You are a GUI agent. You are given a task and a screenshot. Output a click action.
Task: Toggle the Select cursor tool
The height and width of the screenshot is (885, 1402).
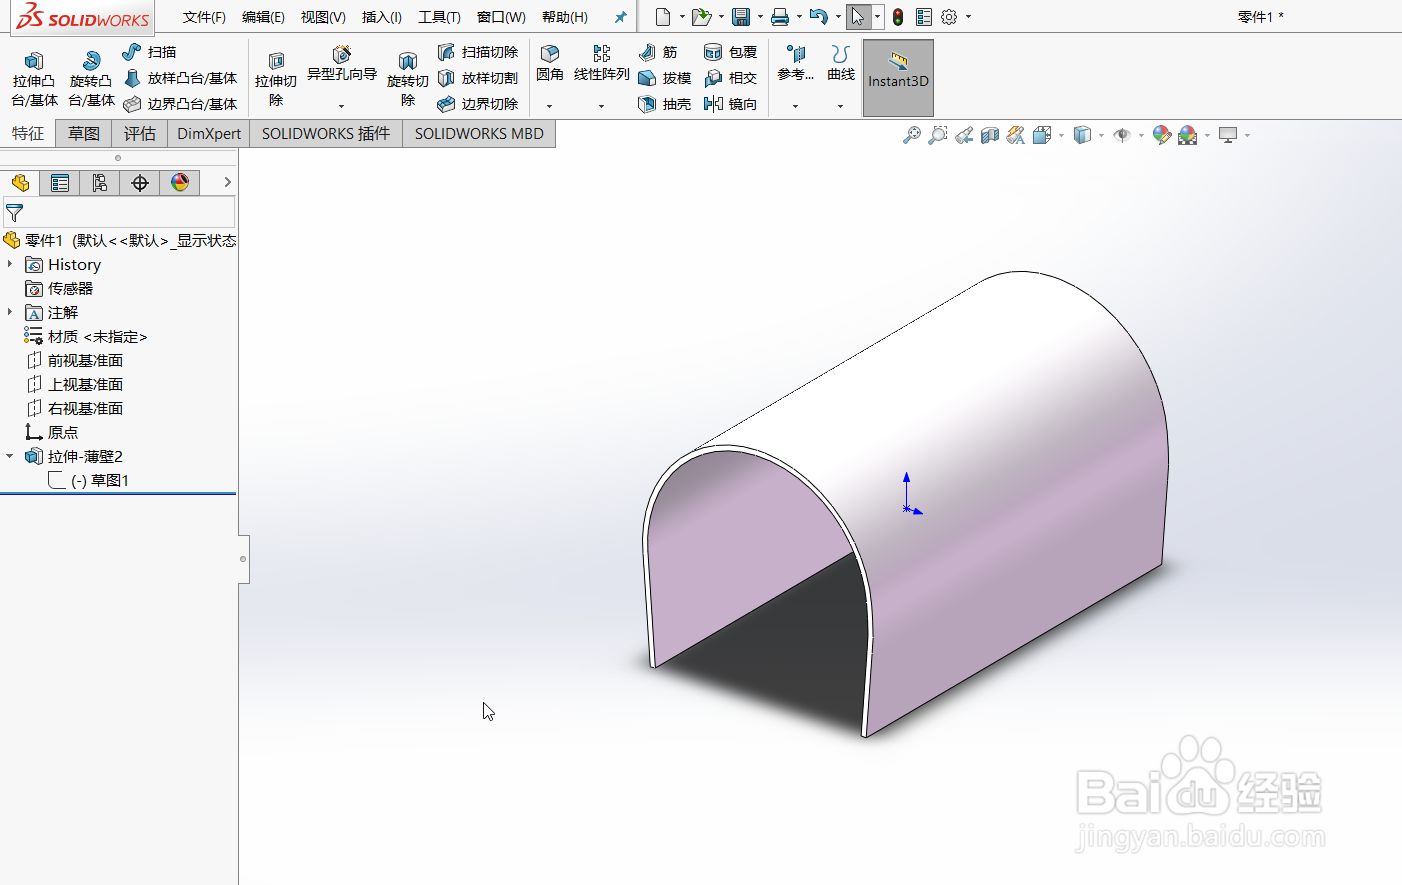[858, 17]
